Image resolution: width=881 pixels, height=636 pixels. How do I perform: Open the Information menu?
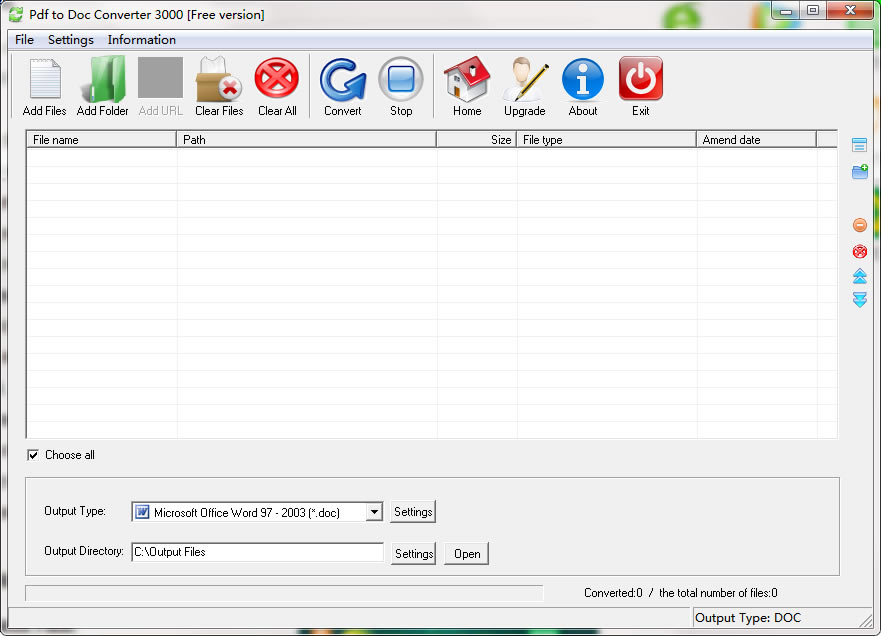pos(141,40)
